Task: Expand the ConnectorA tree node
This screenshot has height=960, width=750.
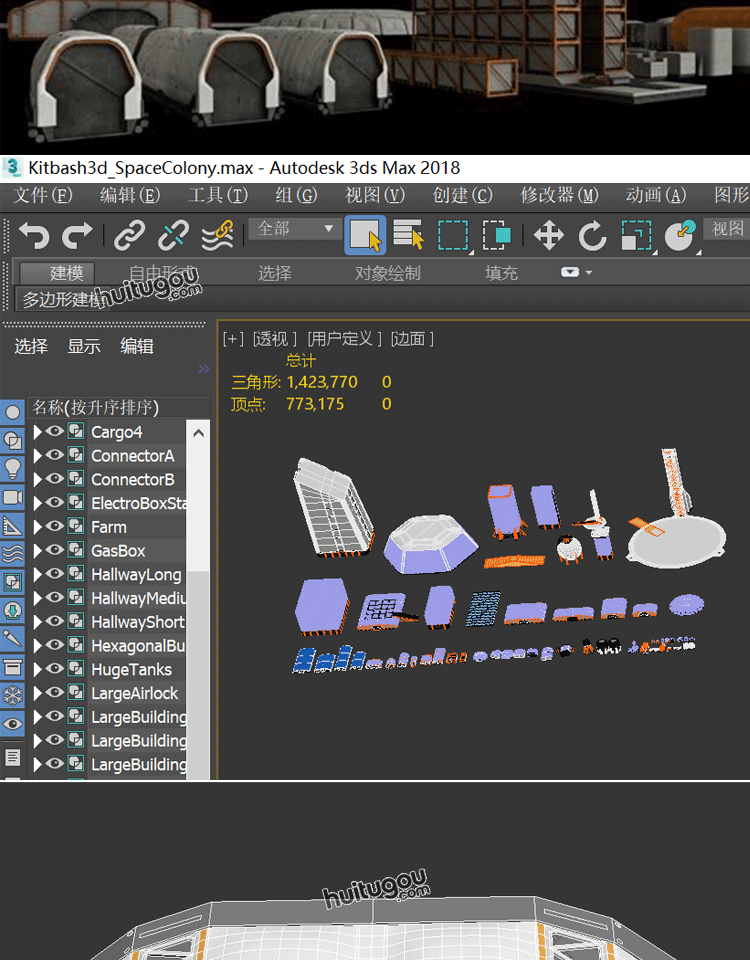Action: click(37, 456)
